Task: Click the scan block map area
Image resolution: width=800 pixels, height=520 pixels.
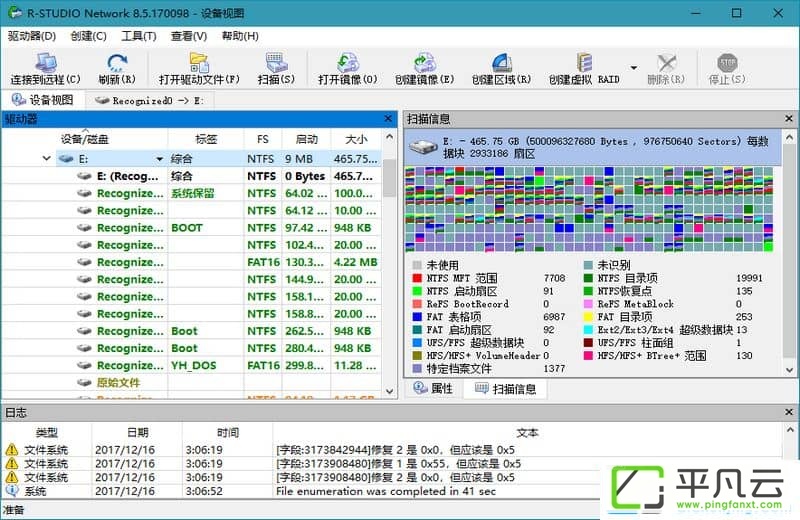Action: (x=589, y=209)
